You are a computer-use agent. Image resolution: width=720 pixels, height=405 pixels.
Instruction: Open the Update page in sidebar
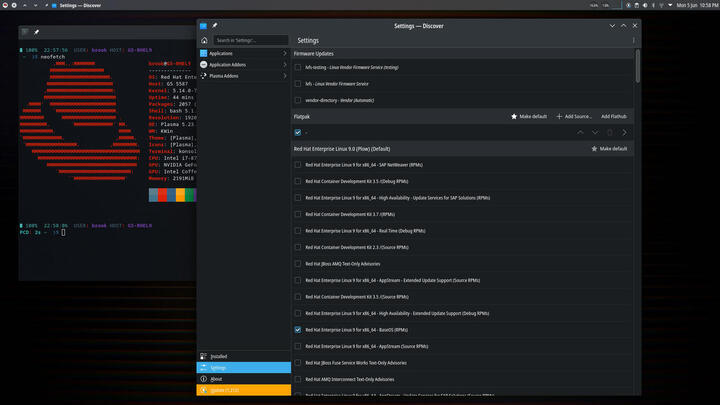(x=244, y=390)
